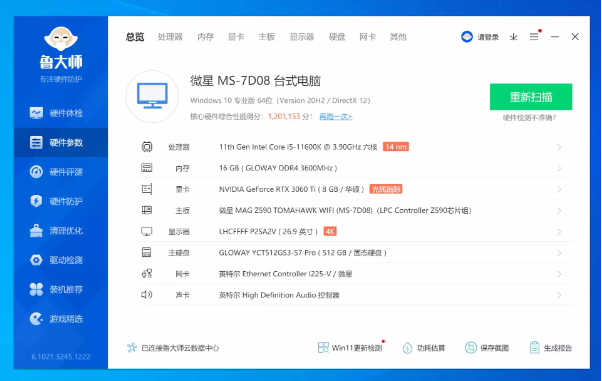Expand the 声卡 row chevron
The height and width of the screenshot is (381, 602).
[559, 295]
